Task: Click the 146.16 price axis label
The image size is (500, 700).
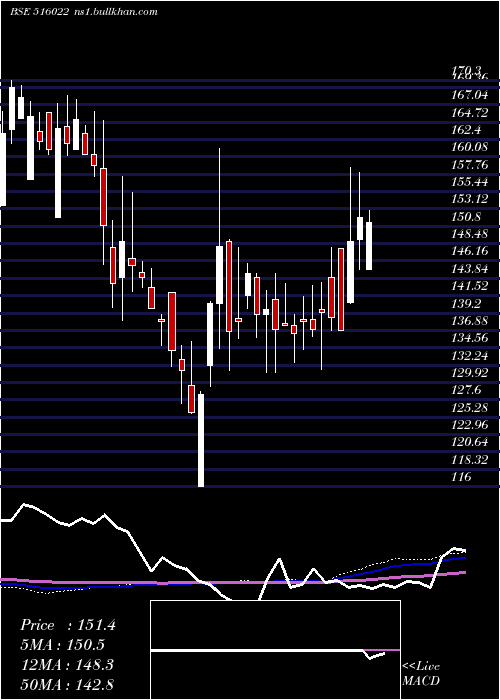Action: [469, 251]
